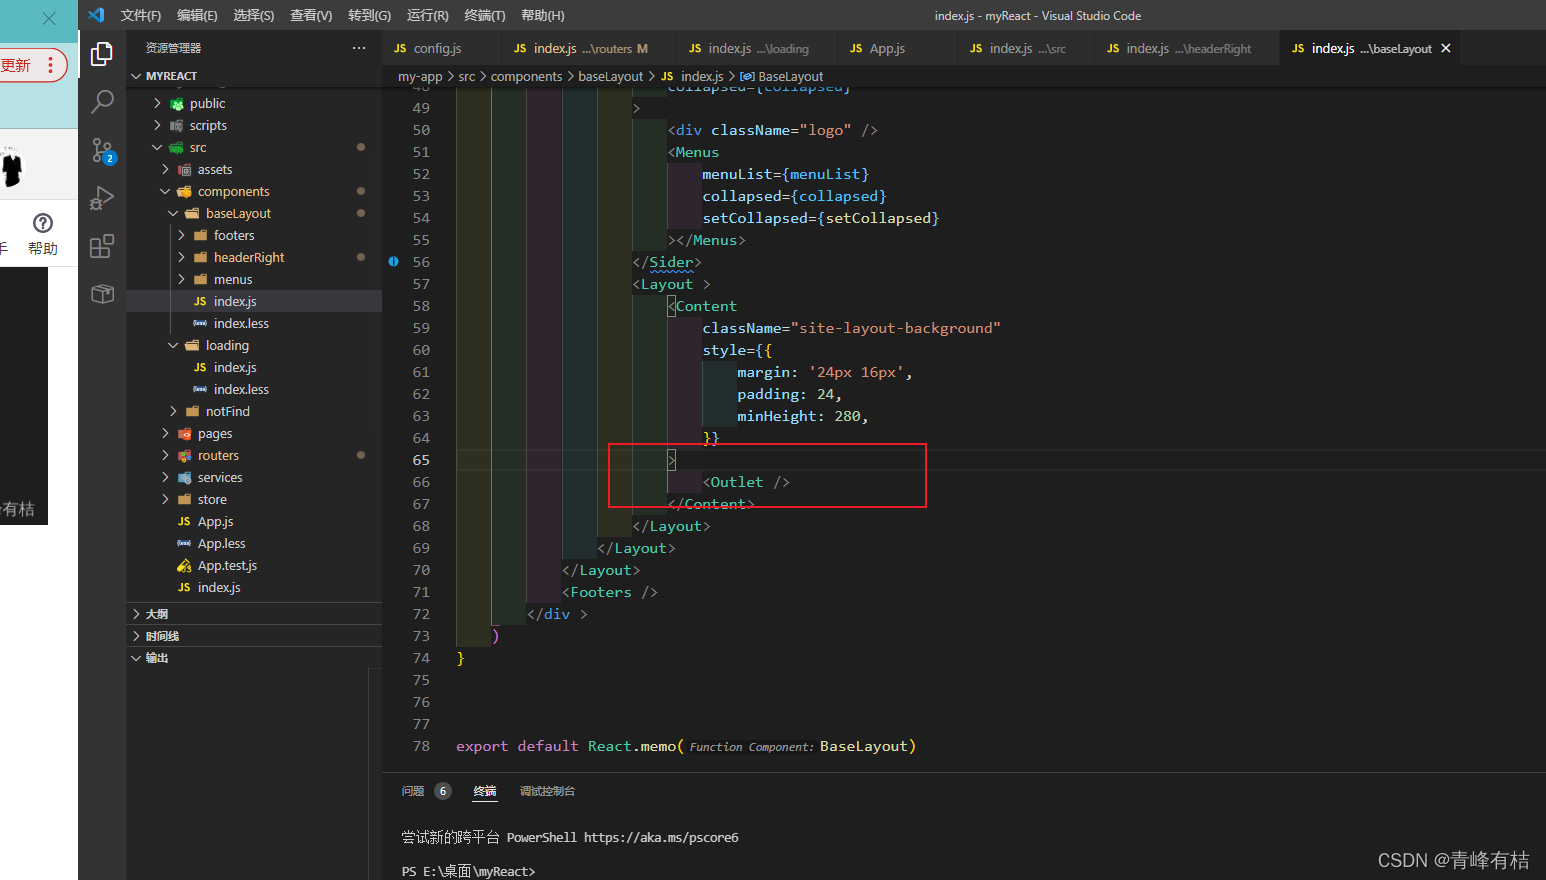Click the red update button in left window

point(32,65)
